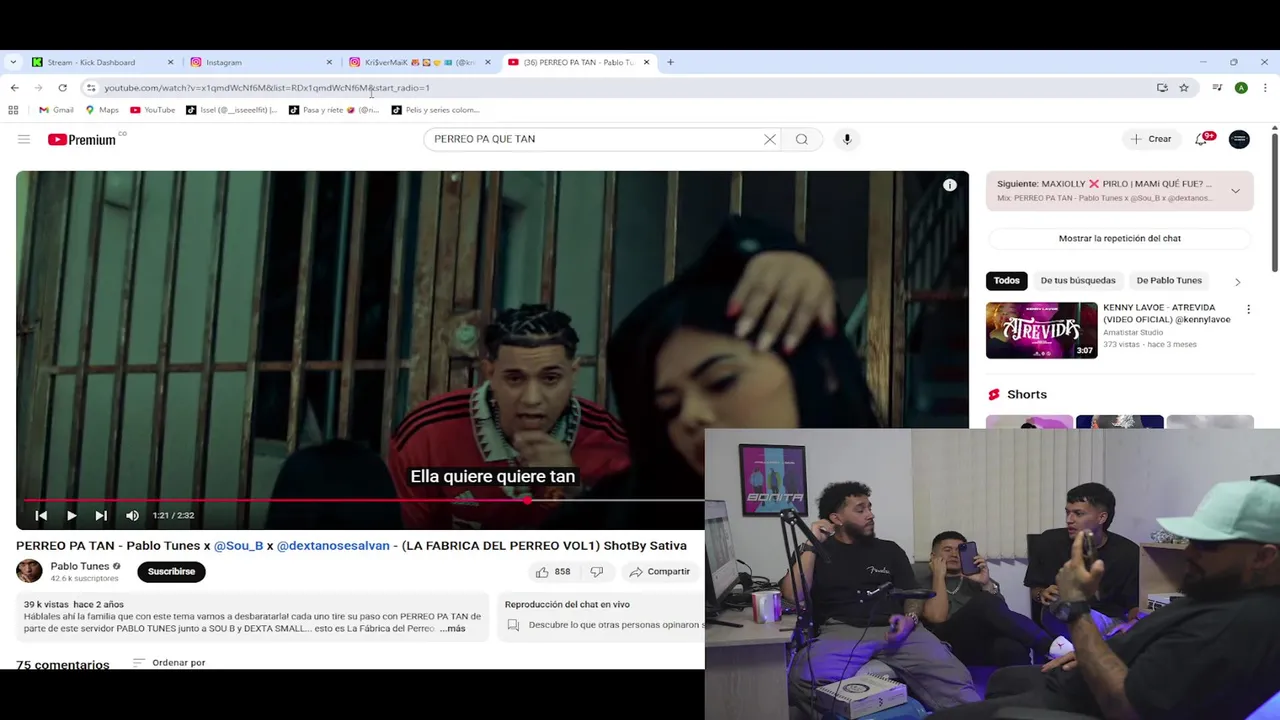This screenshot has height=720, width=1280.
Task: Expand the Siguiente mix playlist panel
Action: pyautogui.click(x=1235, y=191)
